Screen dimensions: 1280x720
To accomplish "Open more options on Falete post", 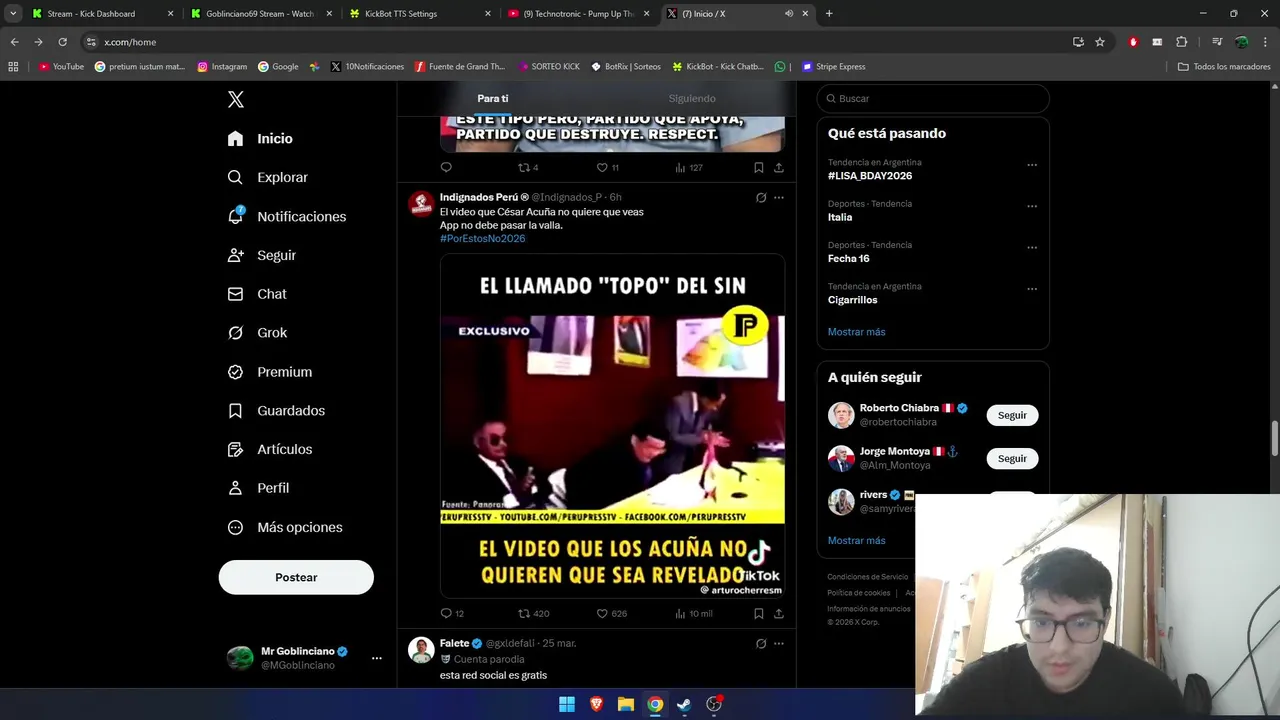I will click(x=779, y=644).
